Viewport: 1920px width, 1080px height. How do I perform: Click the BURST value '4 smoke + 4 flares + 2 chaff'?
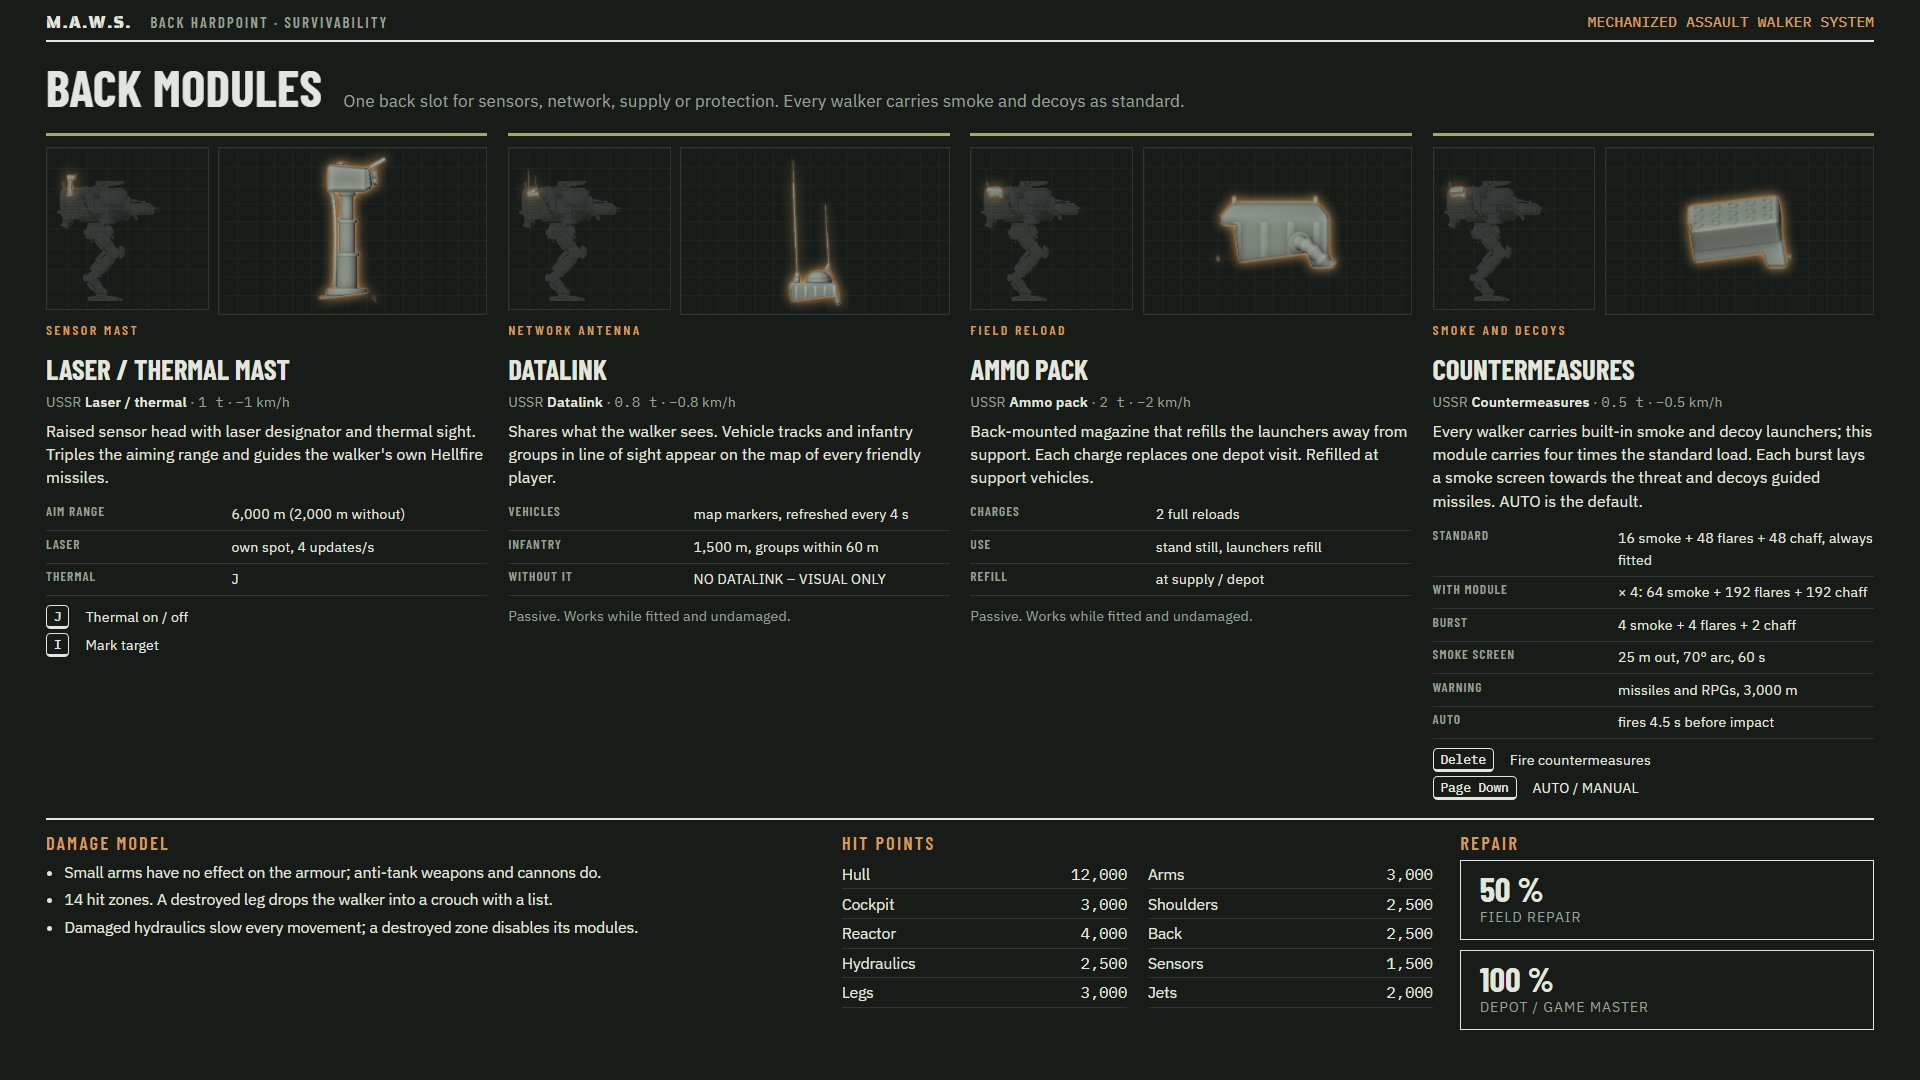coord(1706,625)
